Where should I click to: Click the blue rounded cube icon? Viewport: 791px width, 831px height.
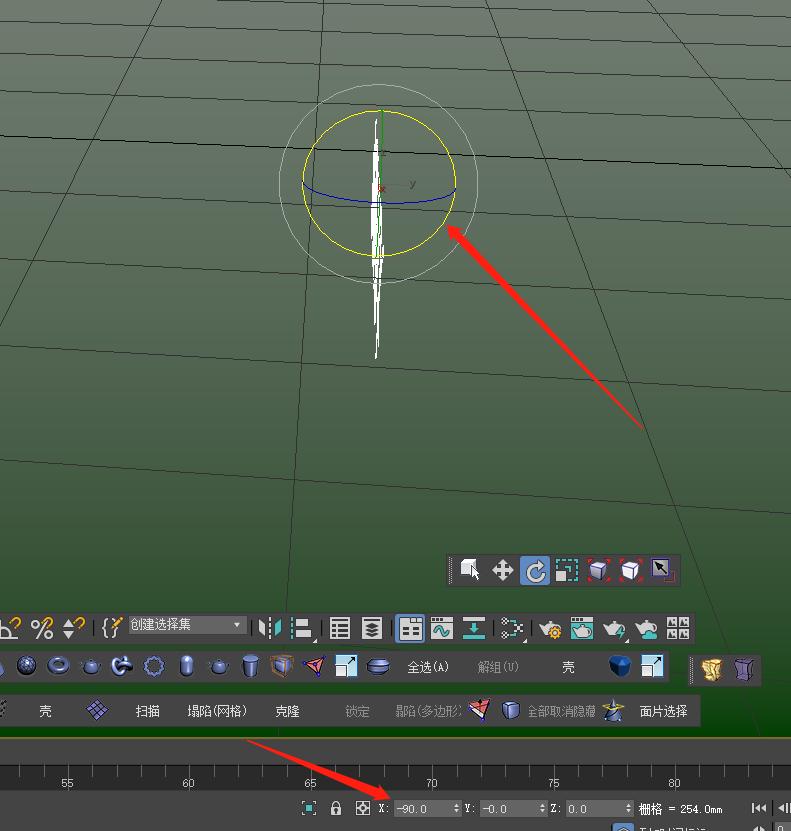[x=511, y=710]
